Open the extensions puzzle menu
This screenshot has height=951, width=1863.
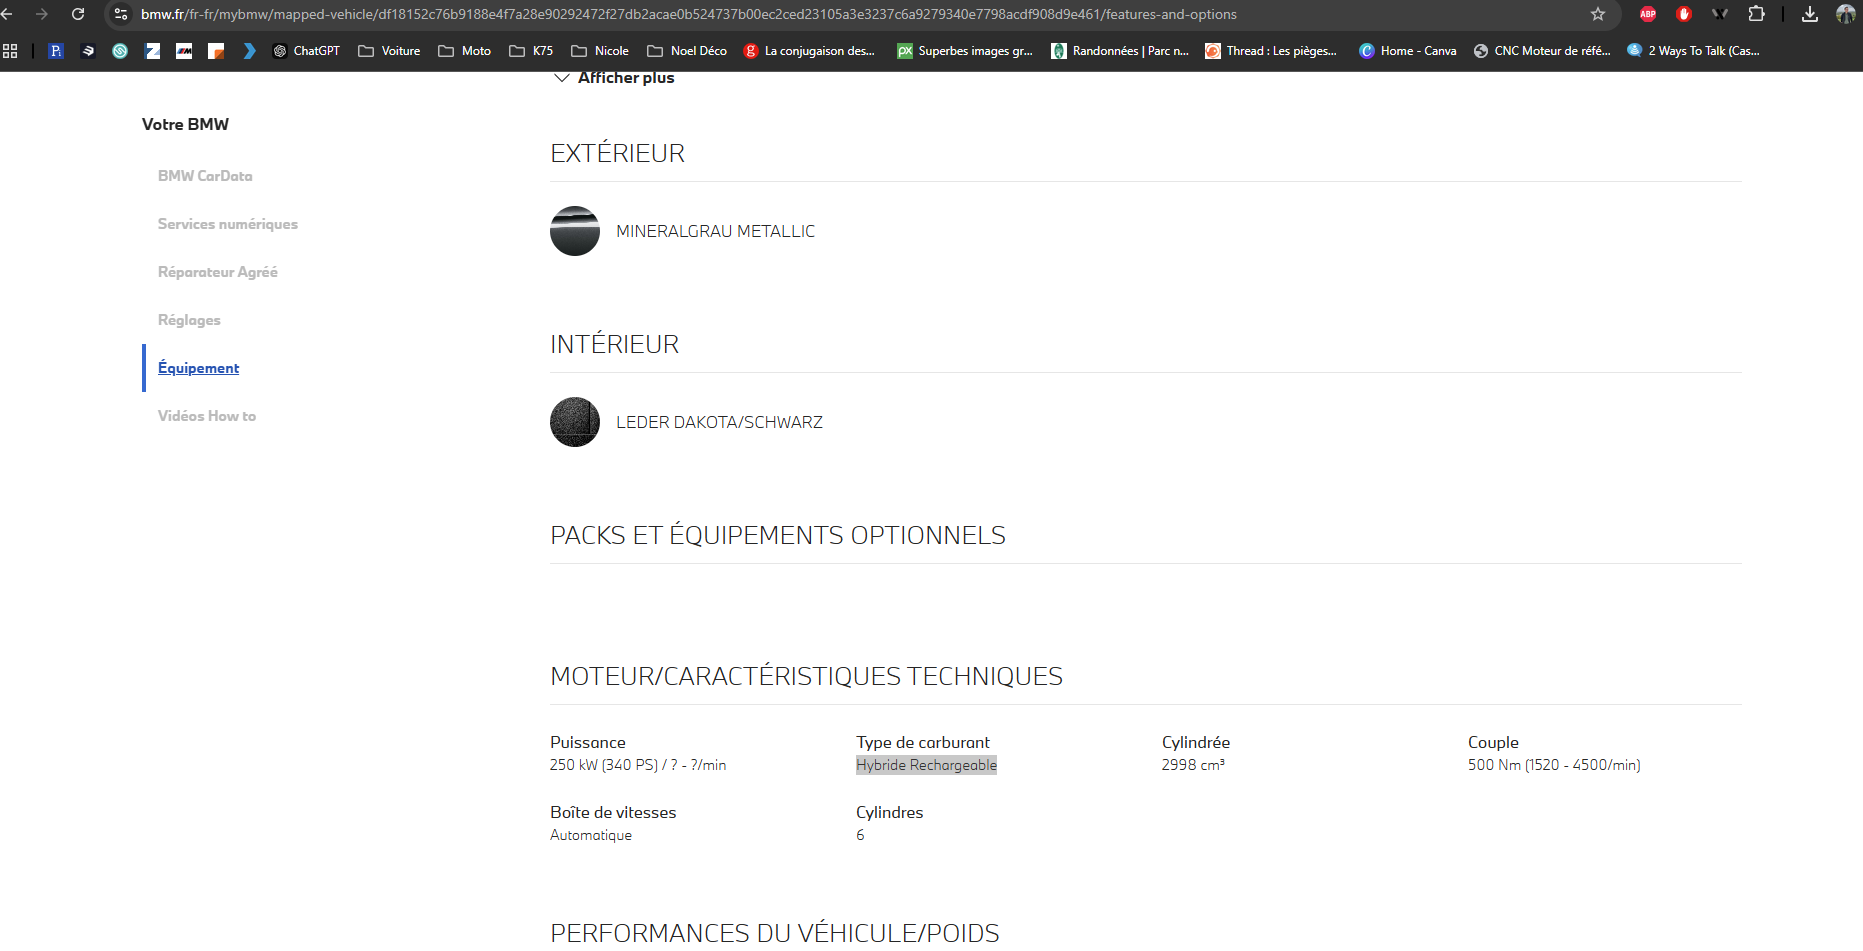pos(1756,14)
